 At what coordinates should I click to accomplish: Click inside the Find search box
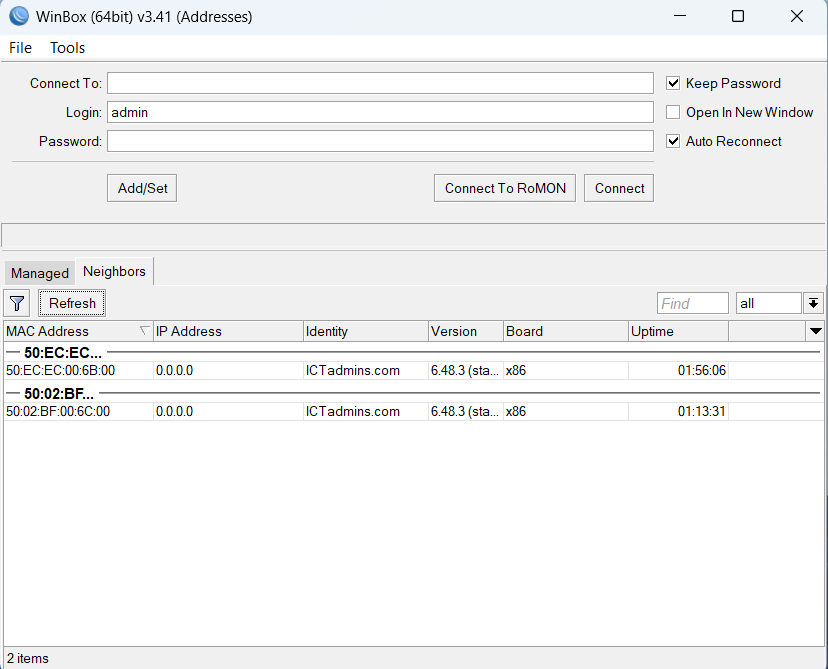[x=692, y=303]
